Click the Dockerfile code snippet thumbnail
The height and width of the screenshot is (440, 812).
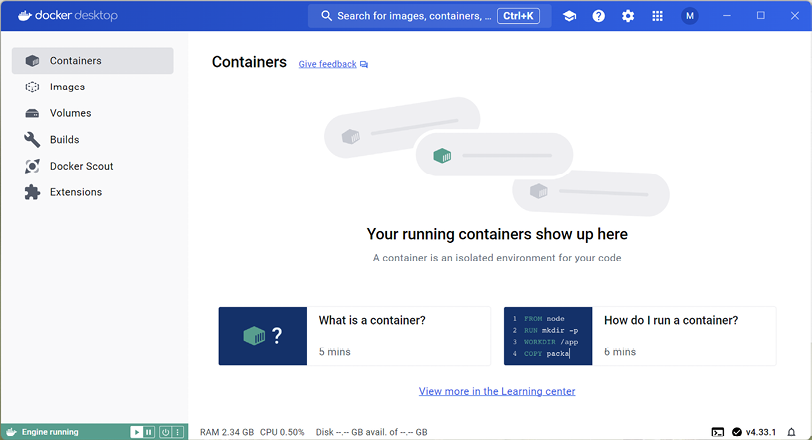(548, 336)
